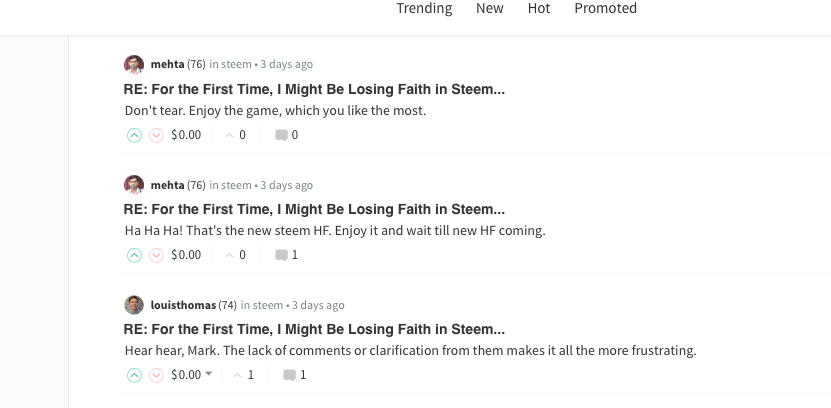Open replies on the "Ha Ha Ha!" comment

click(x=287, y=255)
